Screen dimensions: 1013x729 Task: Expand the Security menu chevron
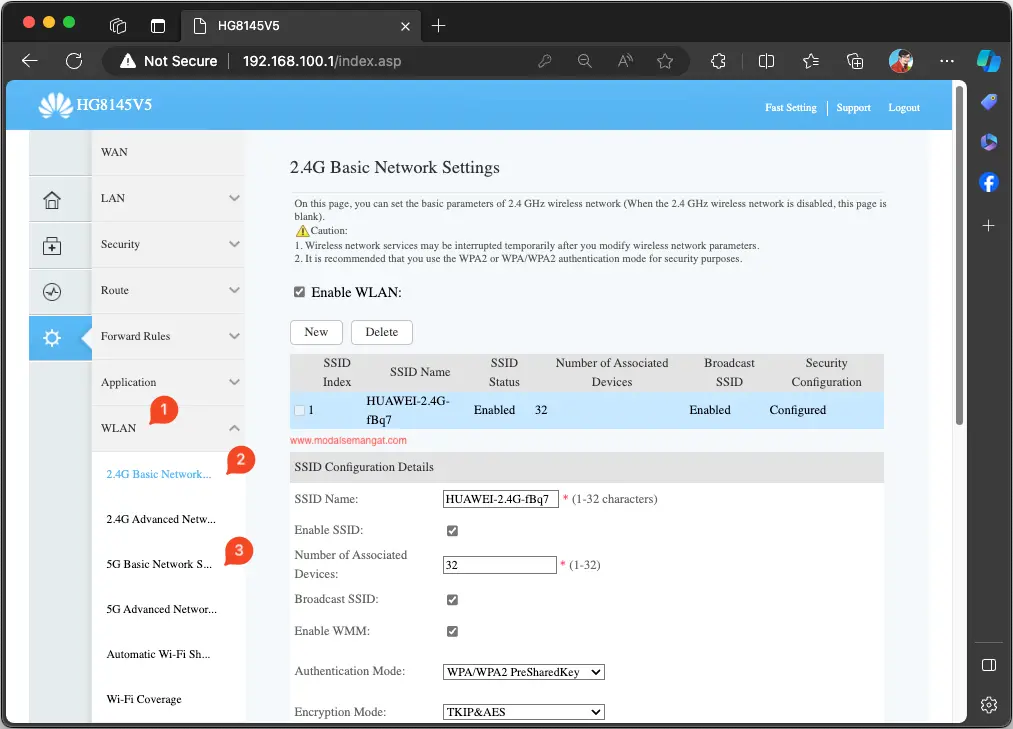235,244
